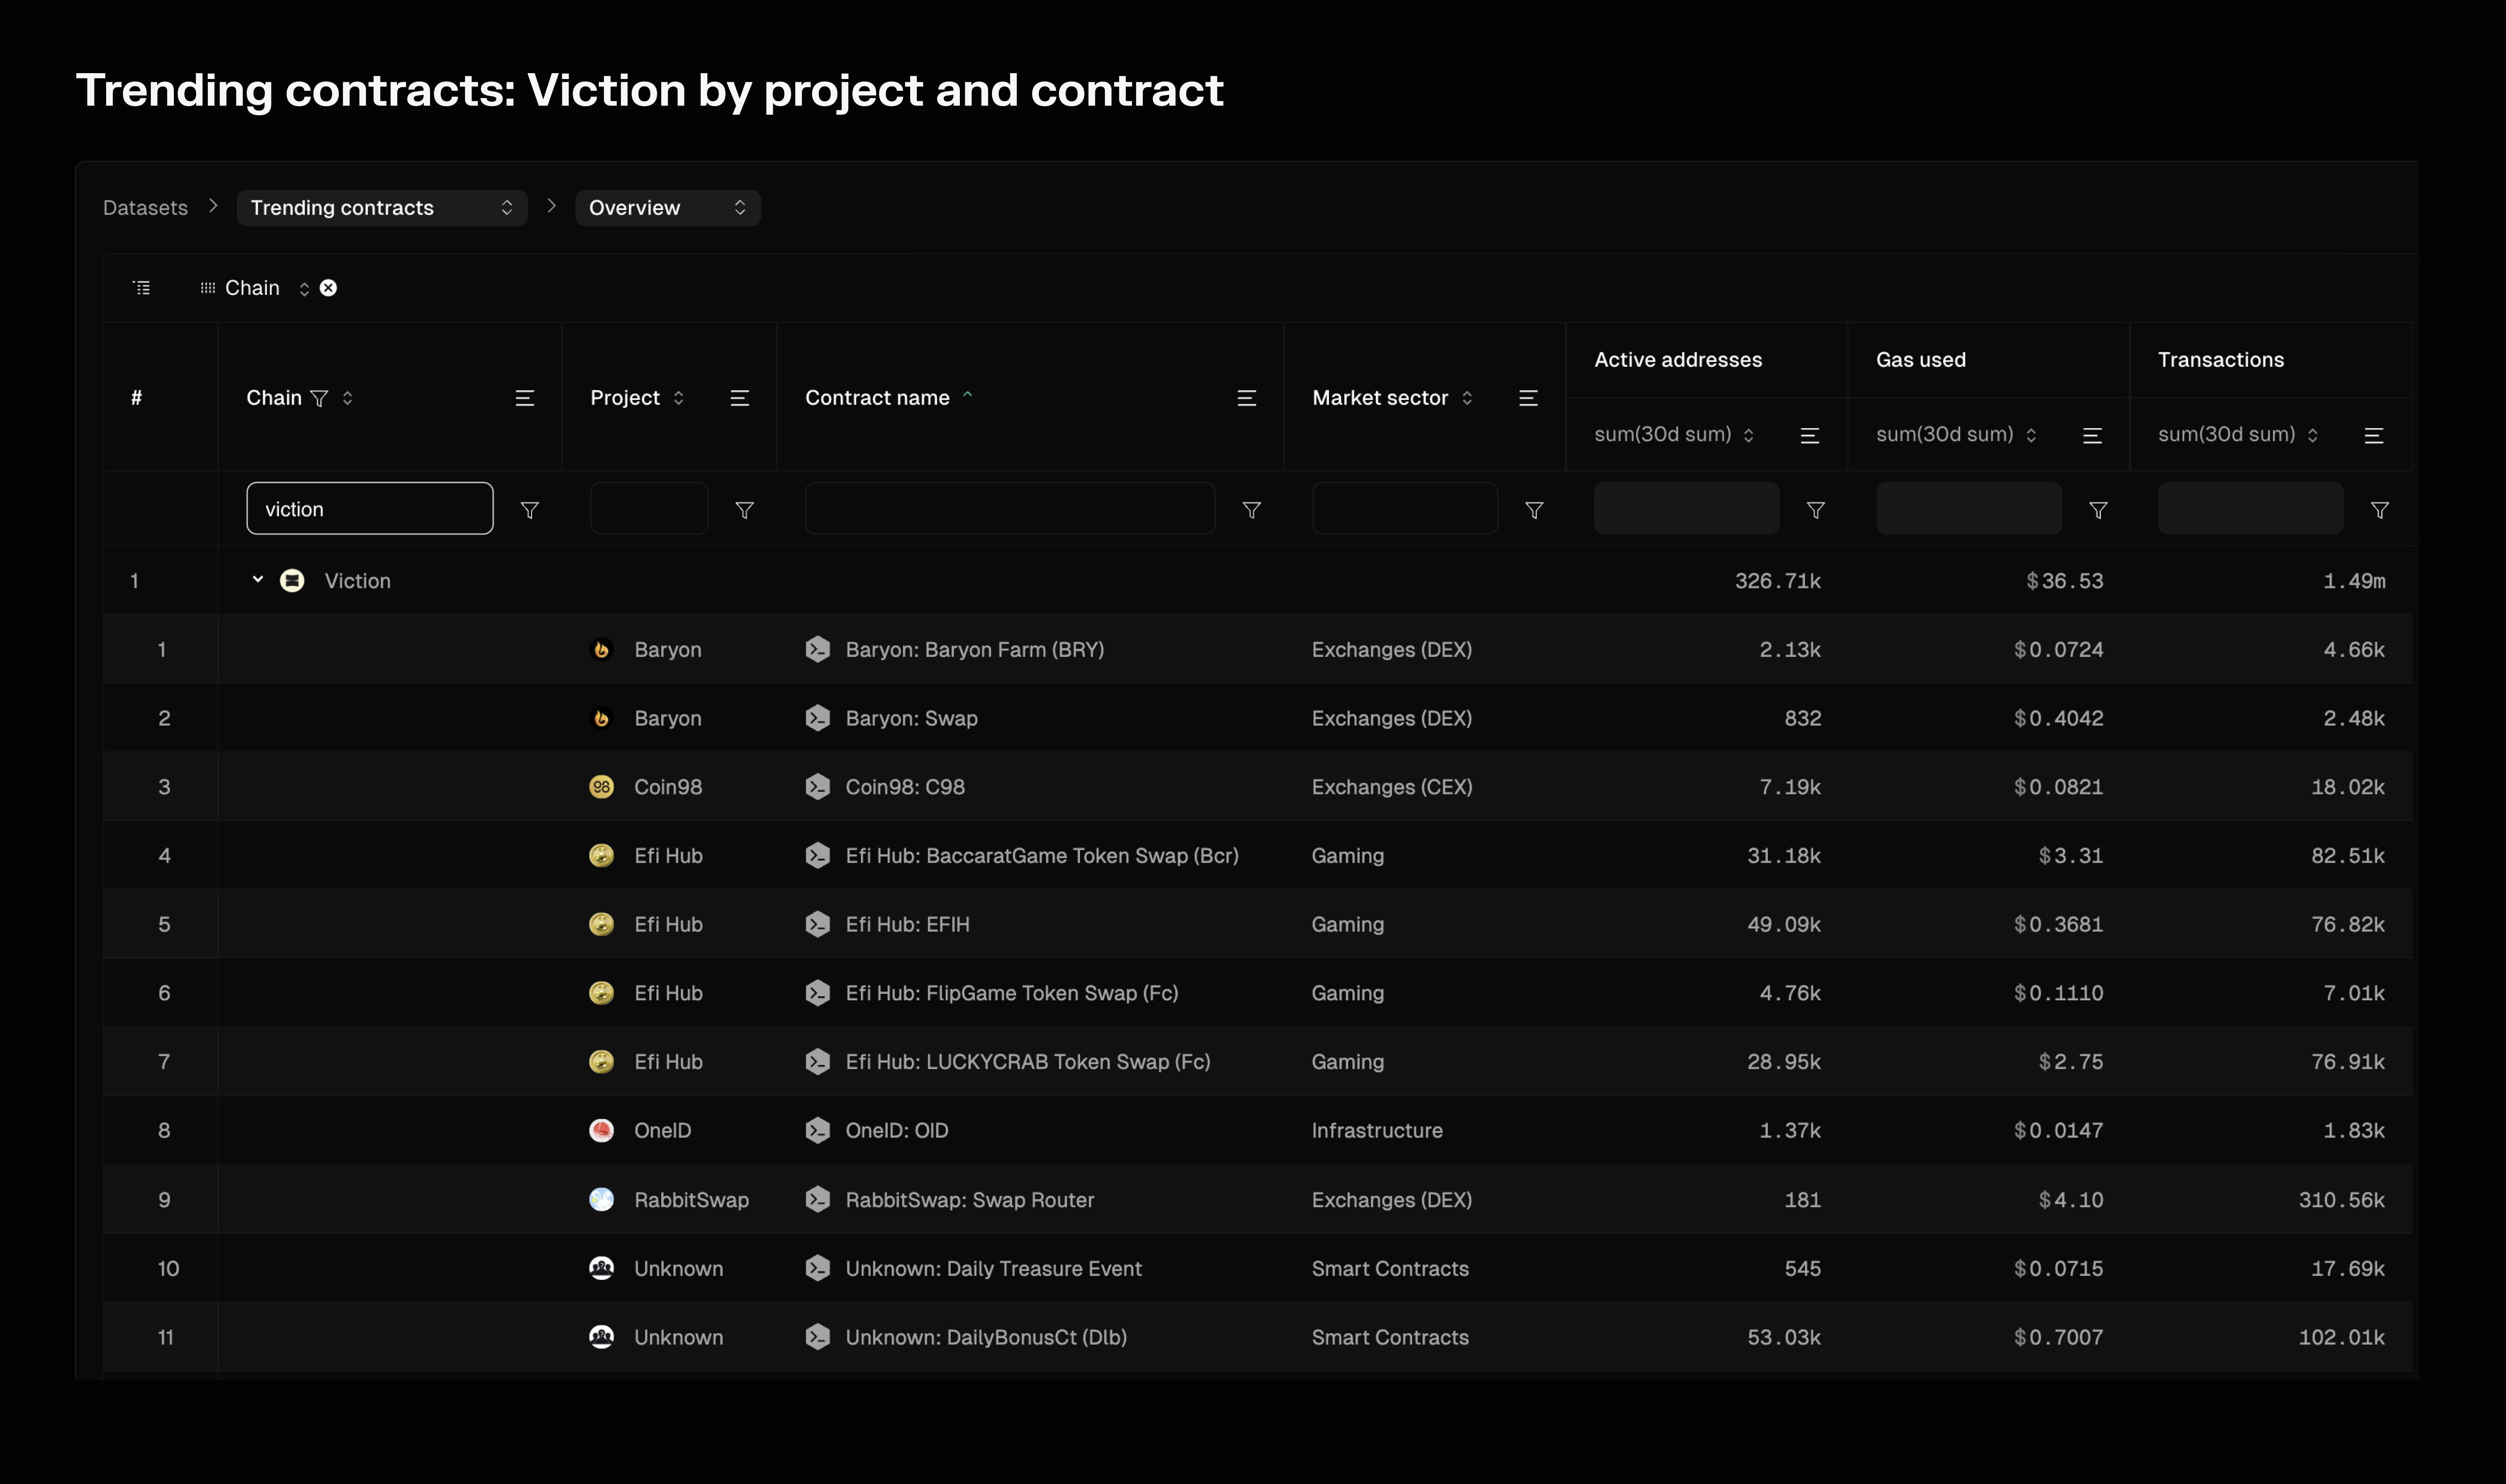2506x1484 pixels.
Task: Toggle sort on Project column
Action: [678, 398]
